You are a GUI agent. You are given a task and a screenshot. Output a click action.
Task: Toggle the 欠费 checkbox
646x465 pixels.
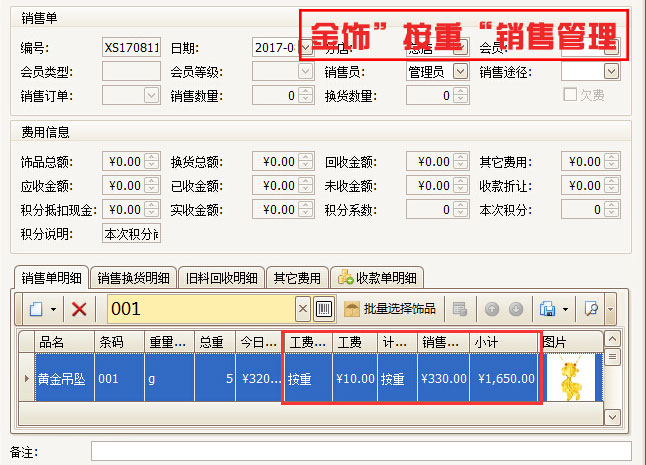click(x=571, y=95)
